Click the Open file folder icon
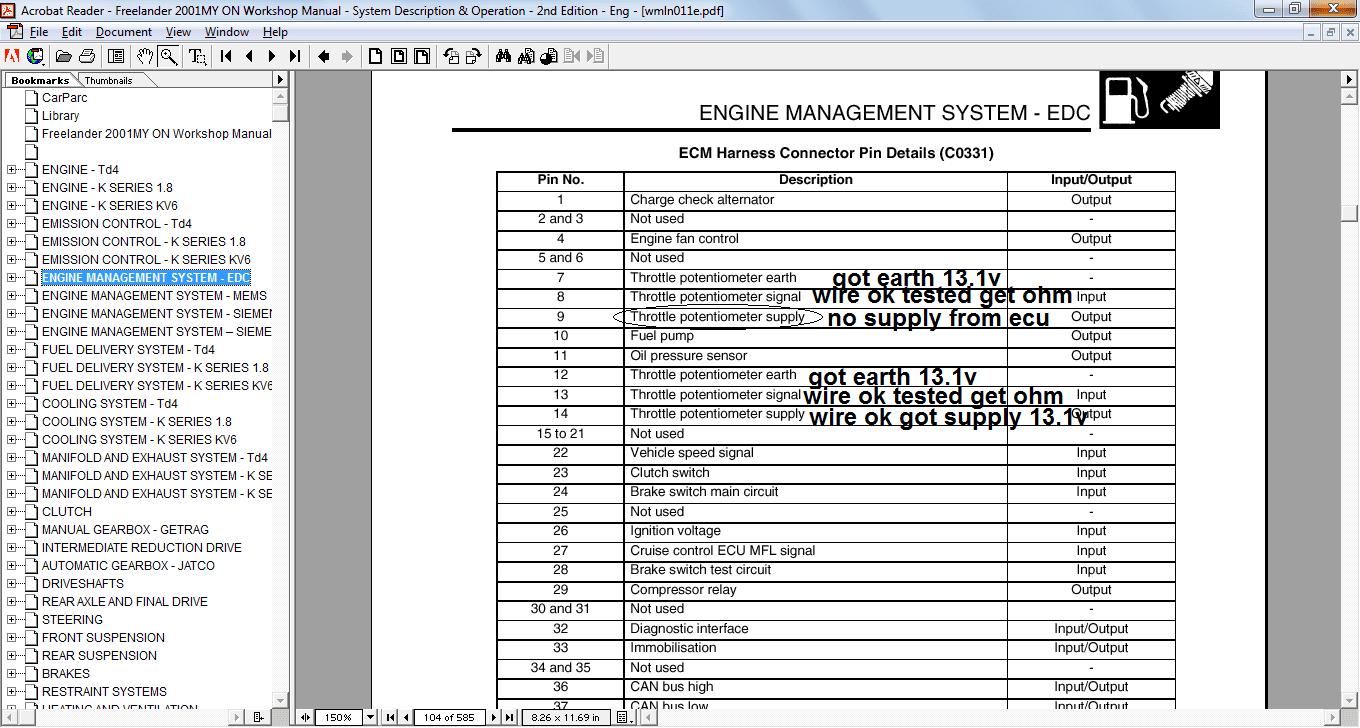 [x=64, y=56]
